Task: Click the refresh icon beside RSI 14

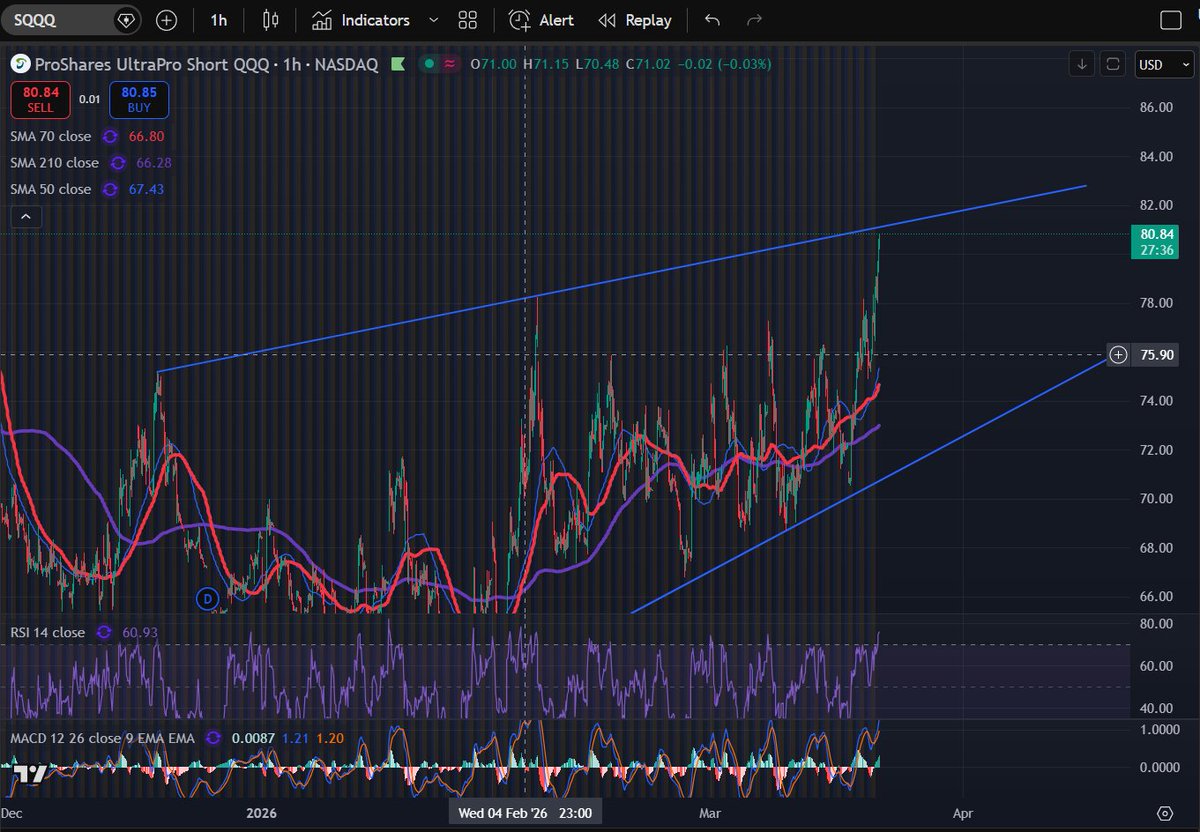Action: tap(104, 632)
